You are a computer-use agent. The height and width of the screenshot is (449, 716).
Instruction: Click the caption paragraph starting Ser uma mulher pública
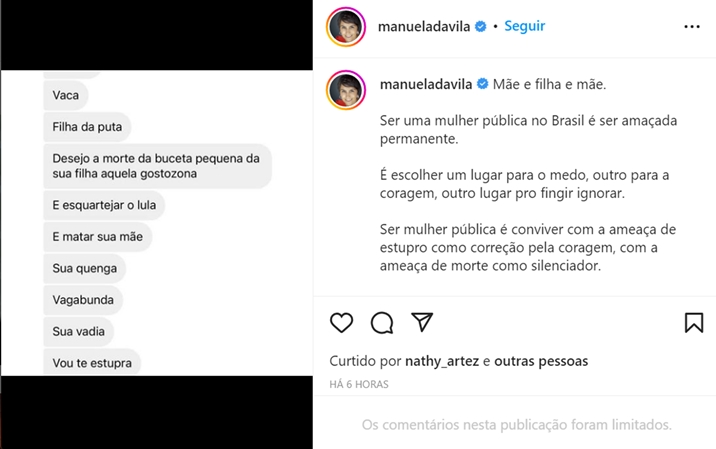point(515,129)
